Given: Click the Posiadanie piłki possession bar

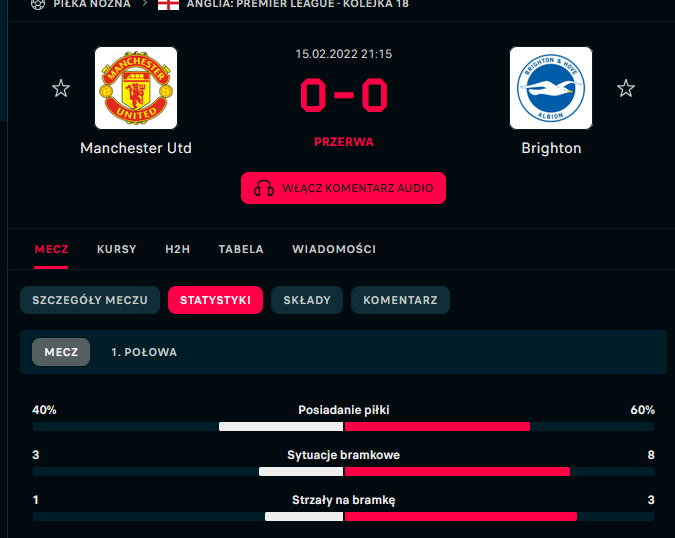Looking at the screenshot, I should tap(344, 427).
